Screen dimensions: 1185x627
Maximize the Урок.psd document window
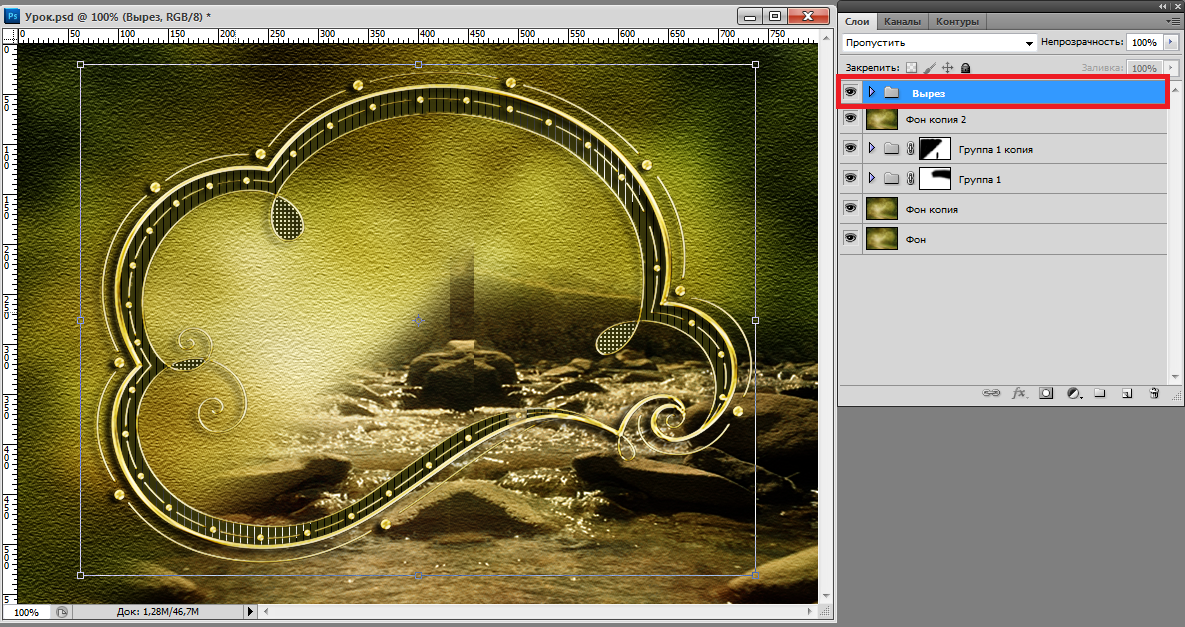coord(775,16)
